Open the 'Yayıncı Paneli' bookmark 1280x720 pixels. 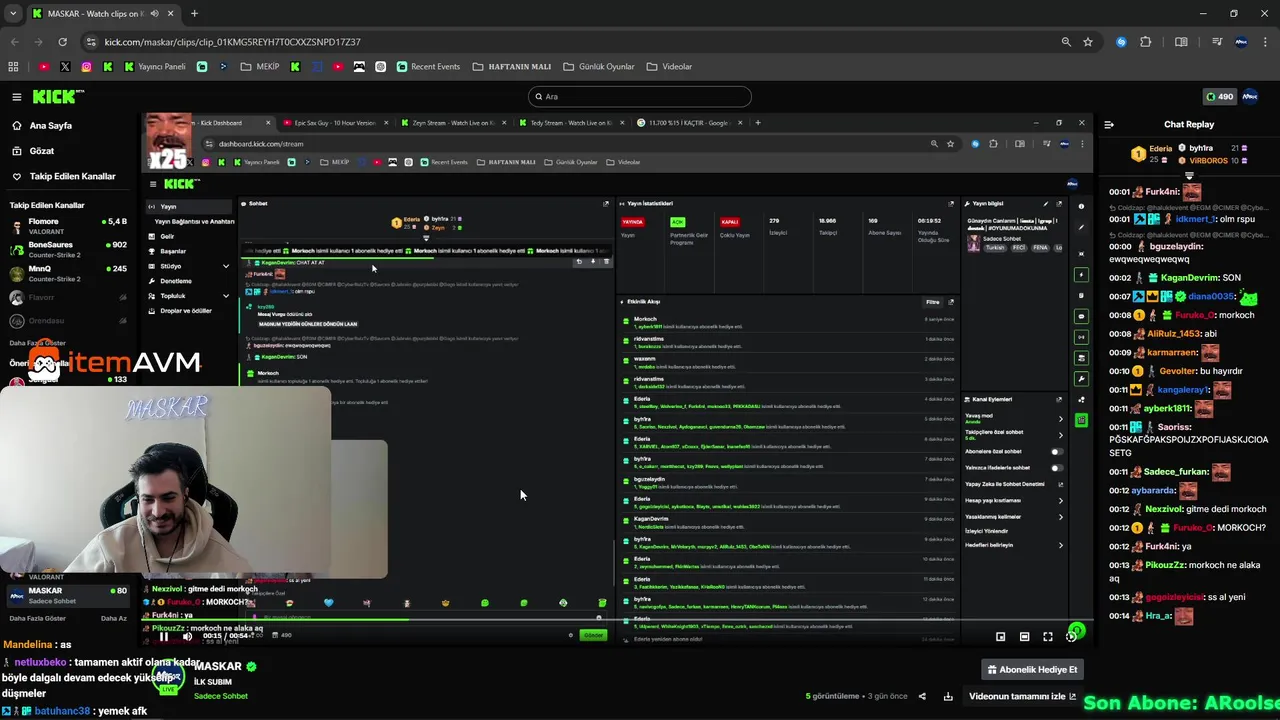[x=155, y=67]
